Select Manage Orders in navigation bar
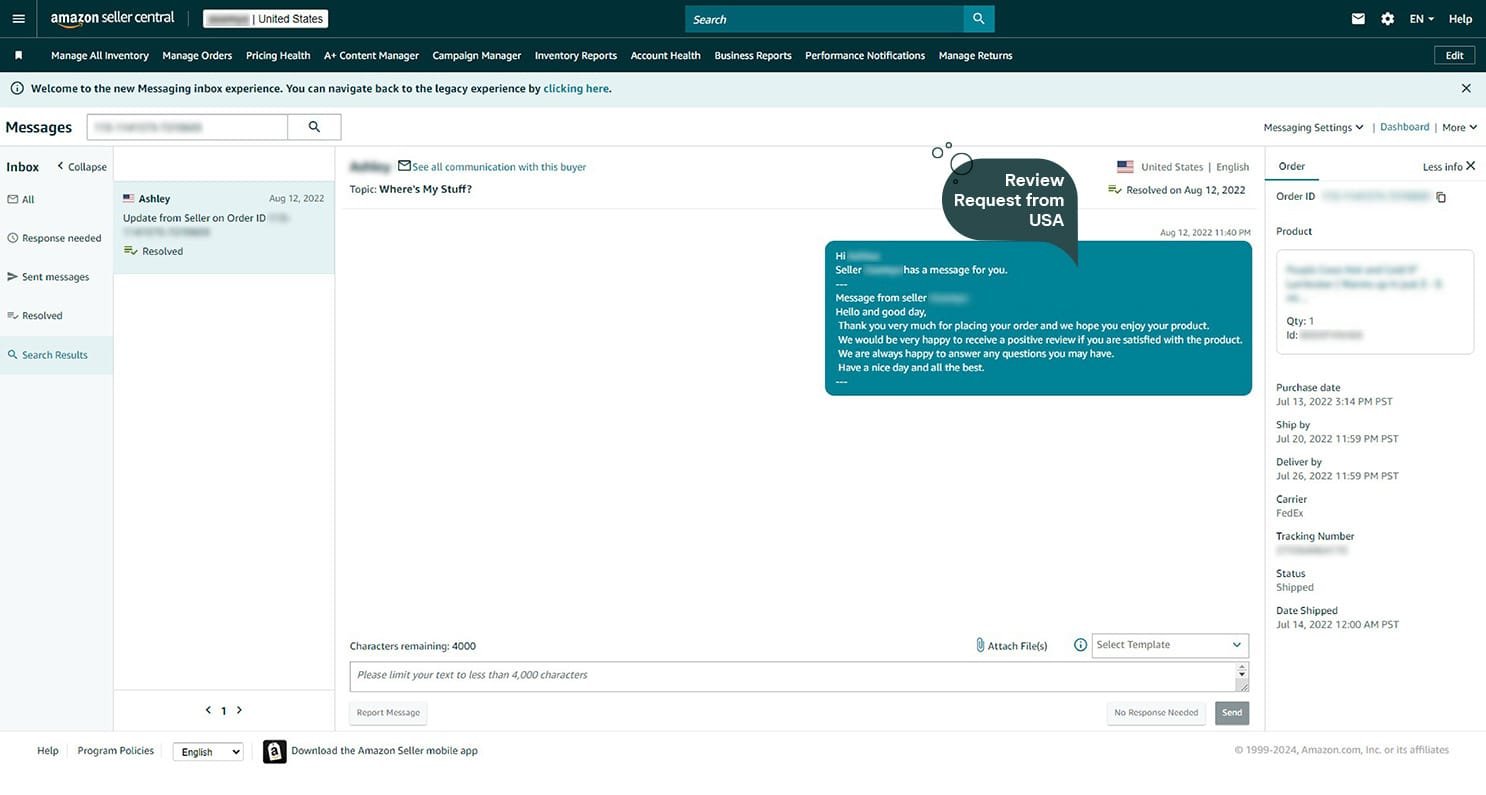This screenshot has width=1486, height=795. click(197, 56)
